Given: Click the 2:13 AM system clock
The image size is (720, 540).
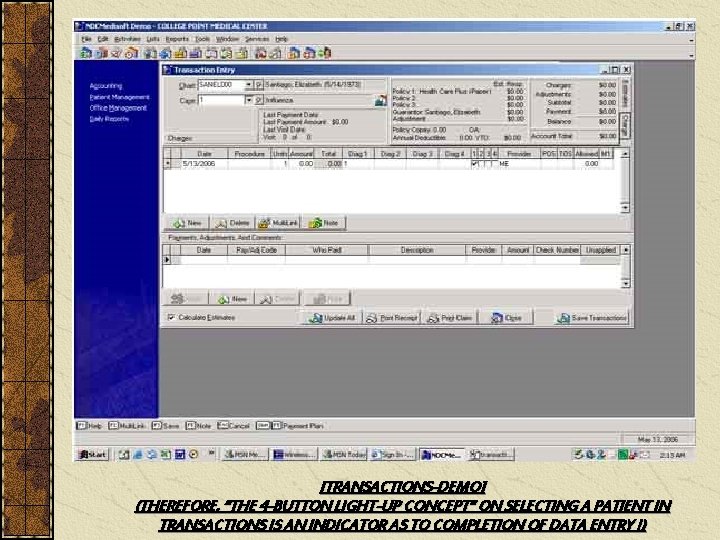Looking at the screenshot, I should coord(672,455).
